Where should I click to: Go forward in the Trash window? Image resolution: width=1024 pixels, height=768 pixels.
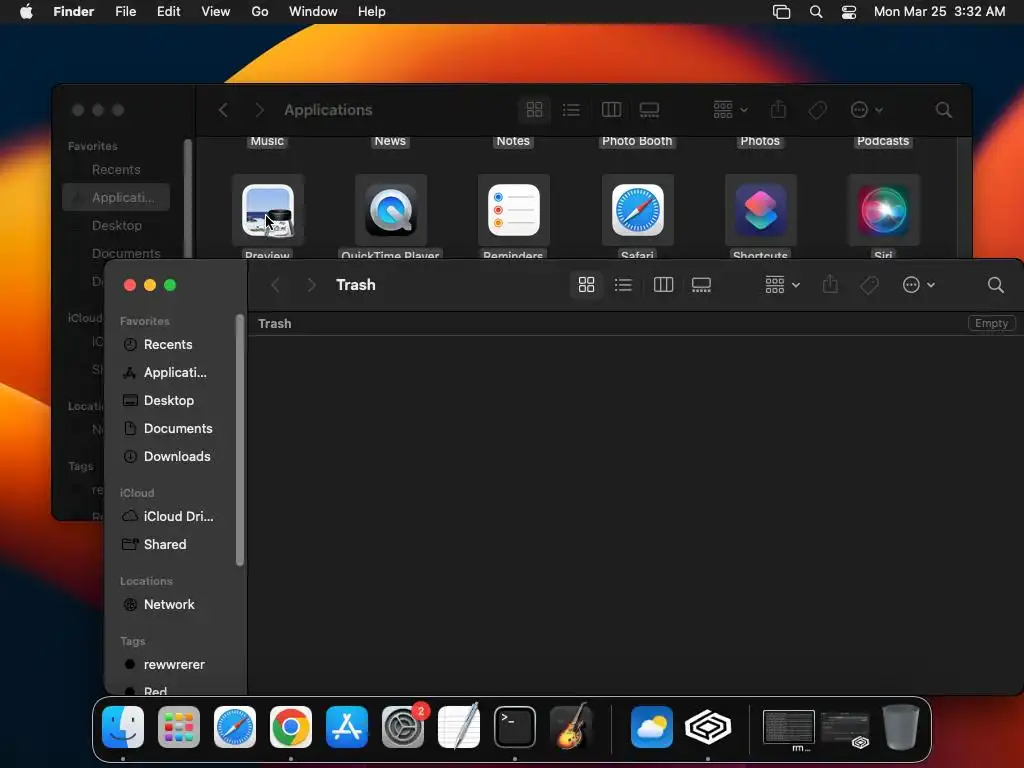(x=312, y=285)
